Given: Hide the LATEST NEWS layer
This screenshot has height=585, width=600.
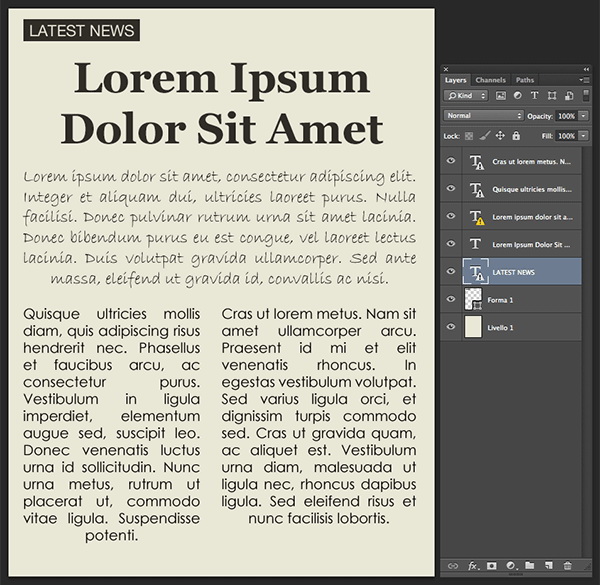Looking at the screenshot, I should 451,271.
